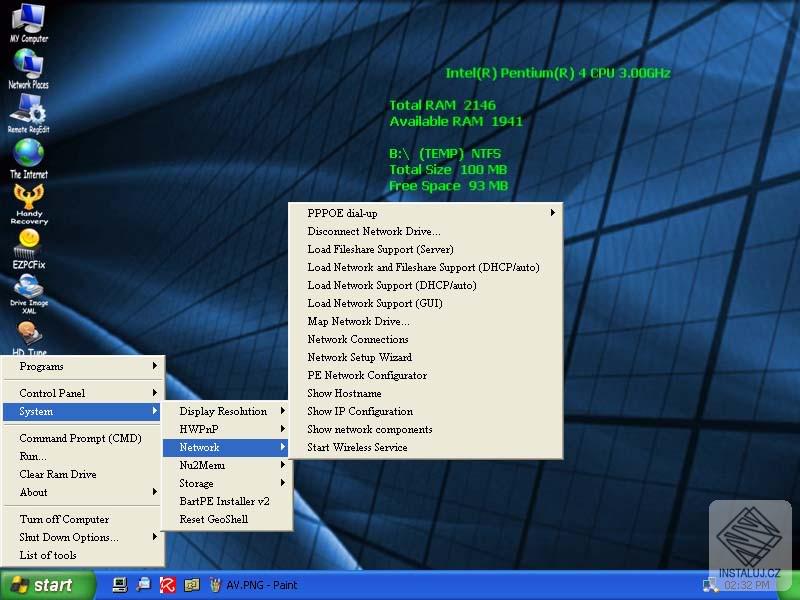Viewport: 800px width, 600px height.
Task: Open Network Places from the desktop
Action: [28, 65]
